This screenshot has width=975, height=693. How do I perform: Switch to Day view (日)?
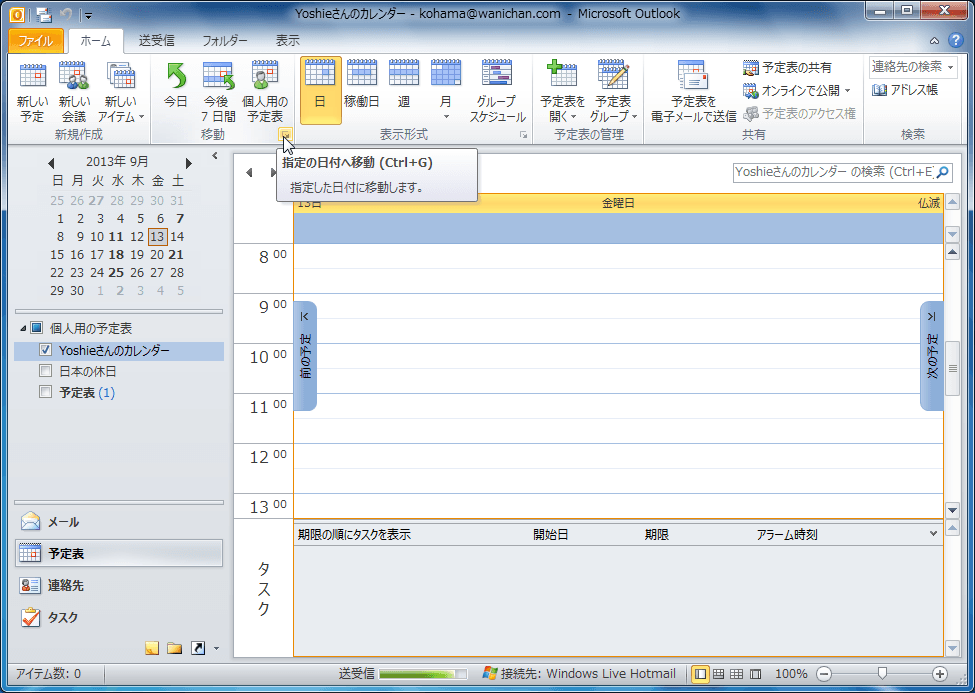click(x=320, y=91)
